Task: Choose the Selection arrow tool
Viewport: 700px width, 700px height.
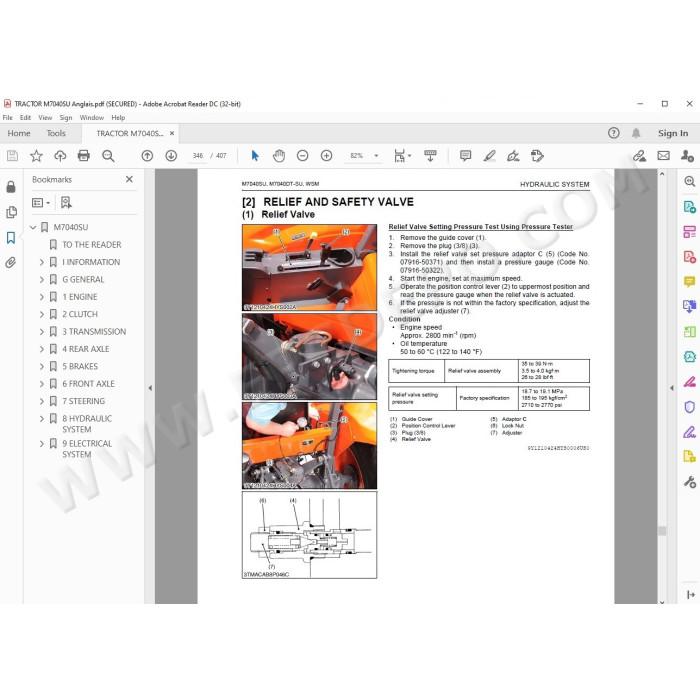Action: 255,156
